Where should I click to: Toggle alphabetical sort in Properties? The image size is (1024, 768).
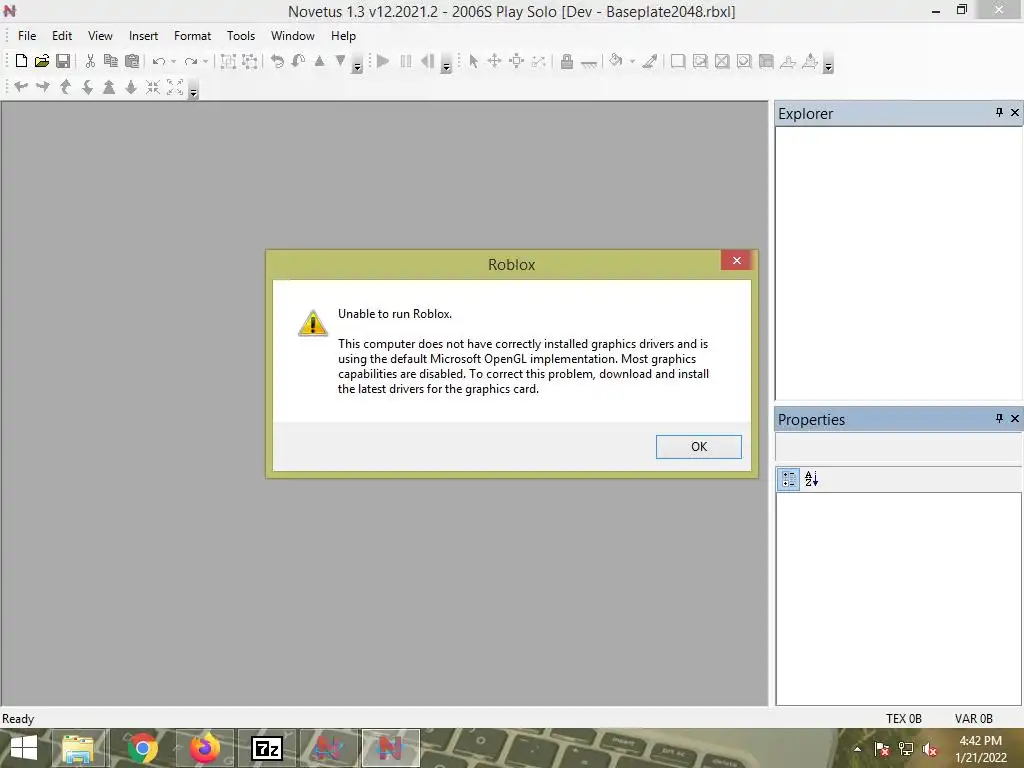tap(811, 479)
